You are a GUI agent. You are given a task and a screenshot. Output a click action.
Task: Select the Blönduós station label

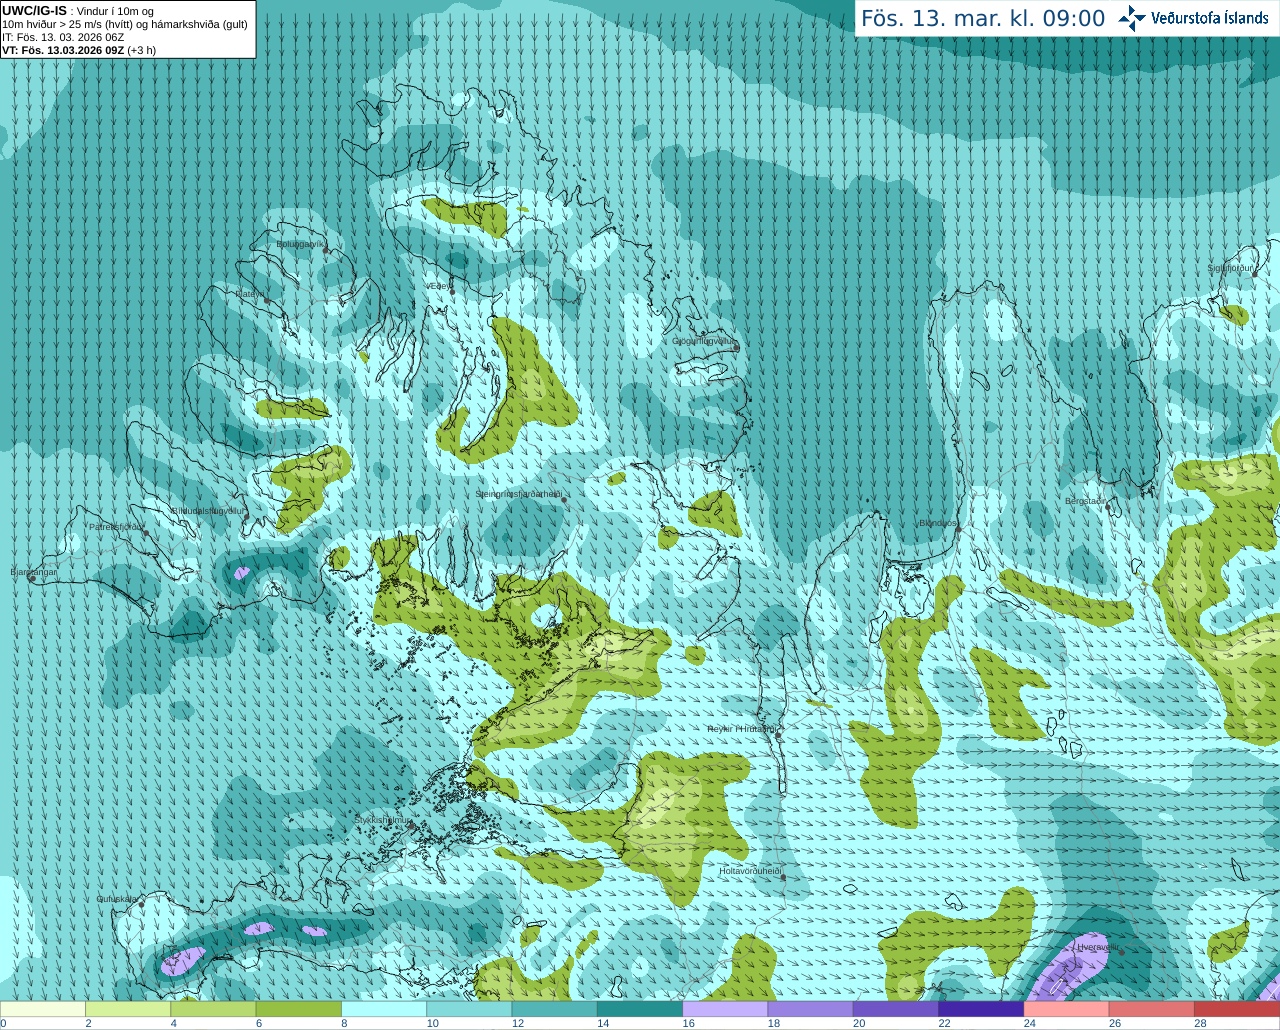point(938,523)
